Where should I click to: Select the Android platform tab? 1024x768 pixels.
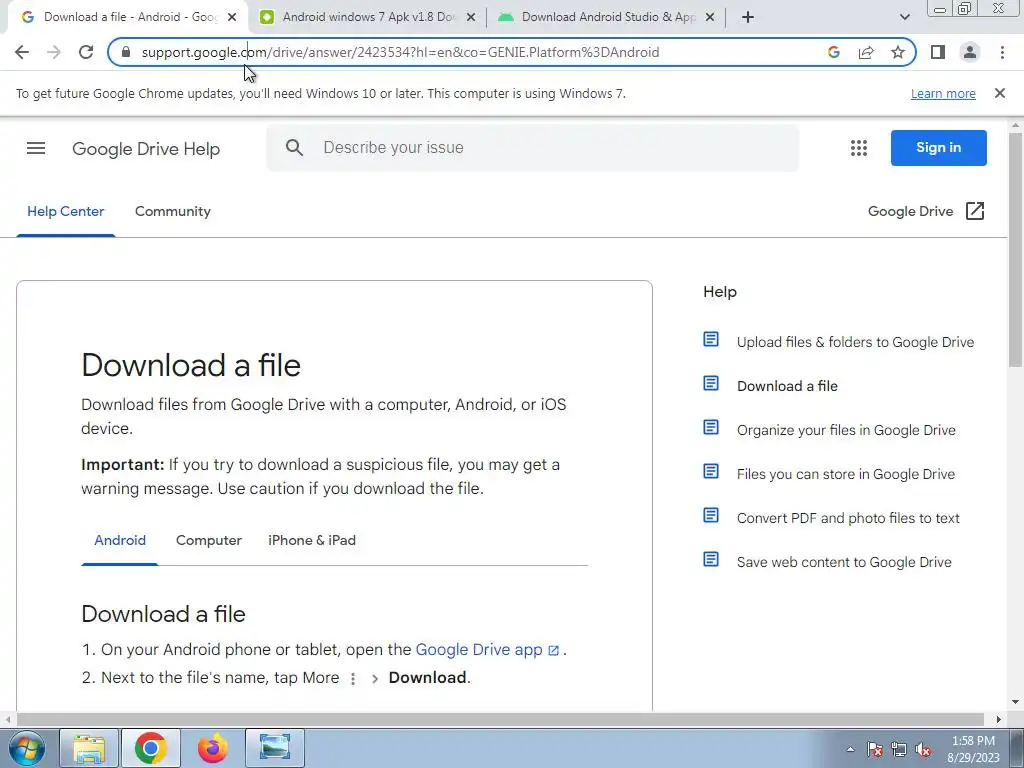click(120, 541)
